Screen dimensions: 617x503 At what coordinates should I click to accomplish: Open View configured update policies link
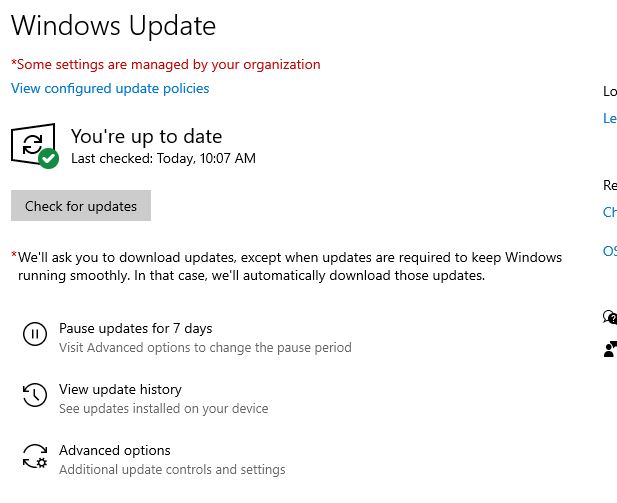pyautogui.click(x=110, y=88)
